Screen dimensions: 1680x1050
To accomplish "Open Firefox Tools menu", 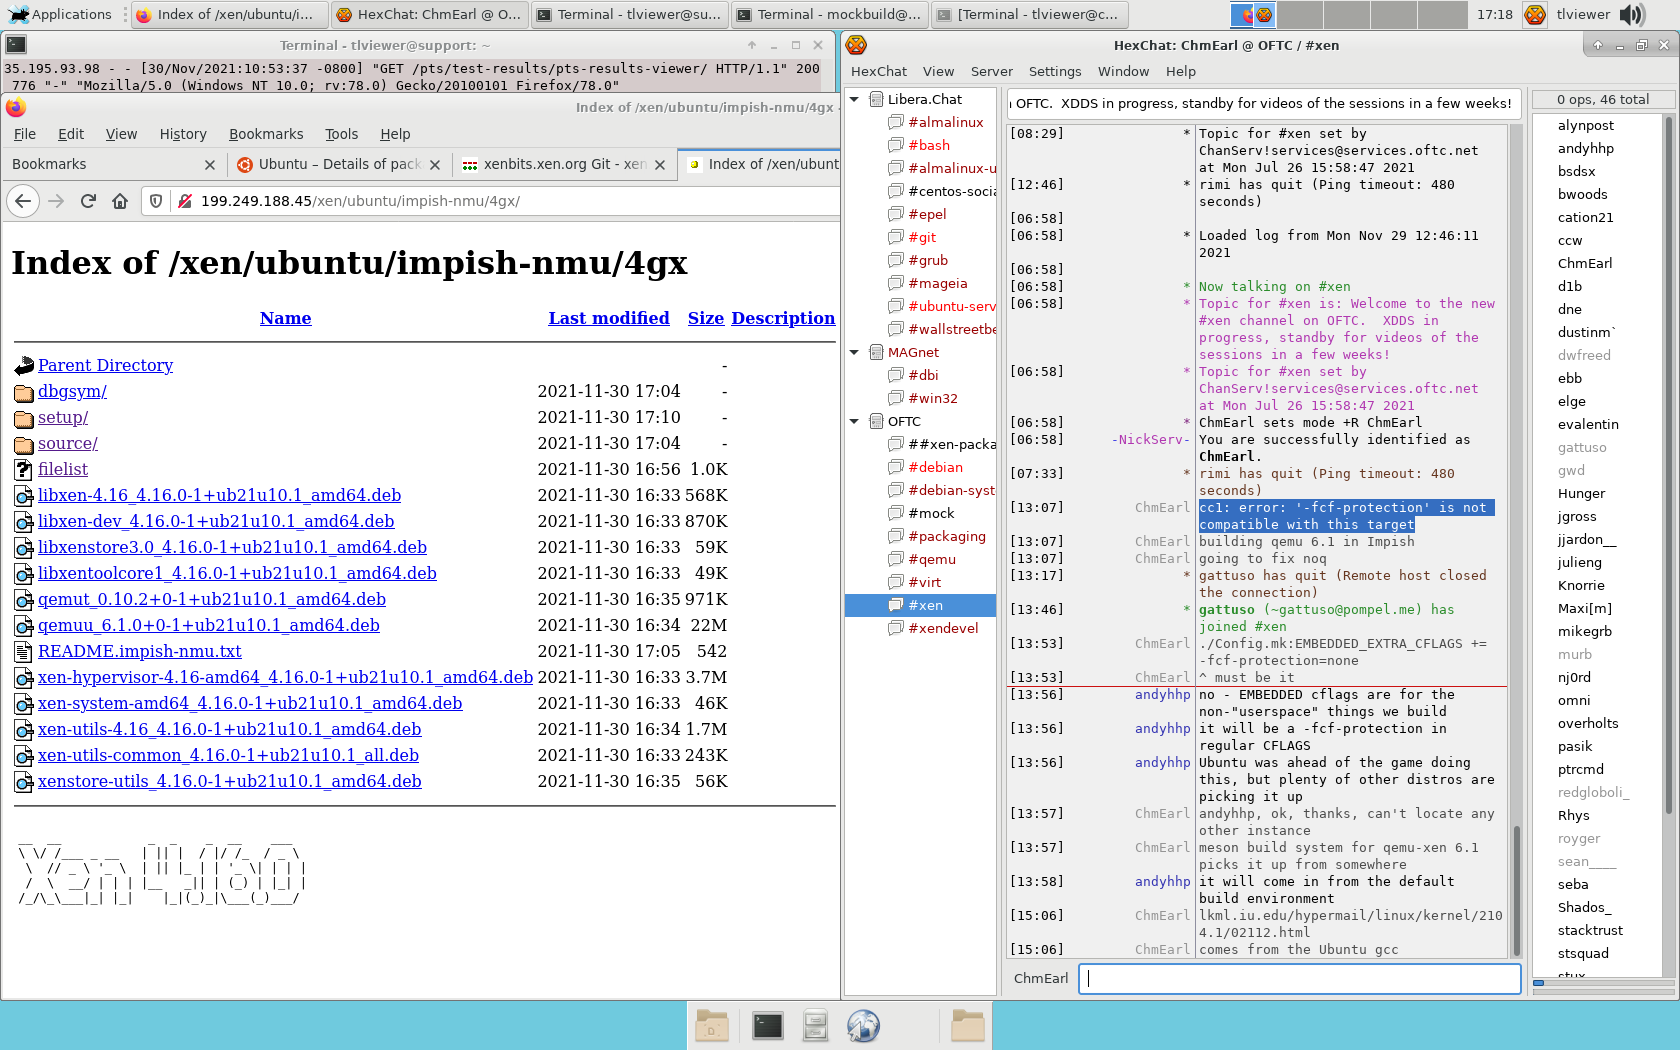I will point(341,134).
